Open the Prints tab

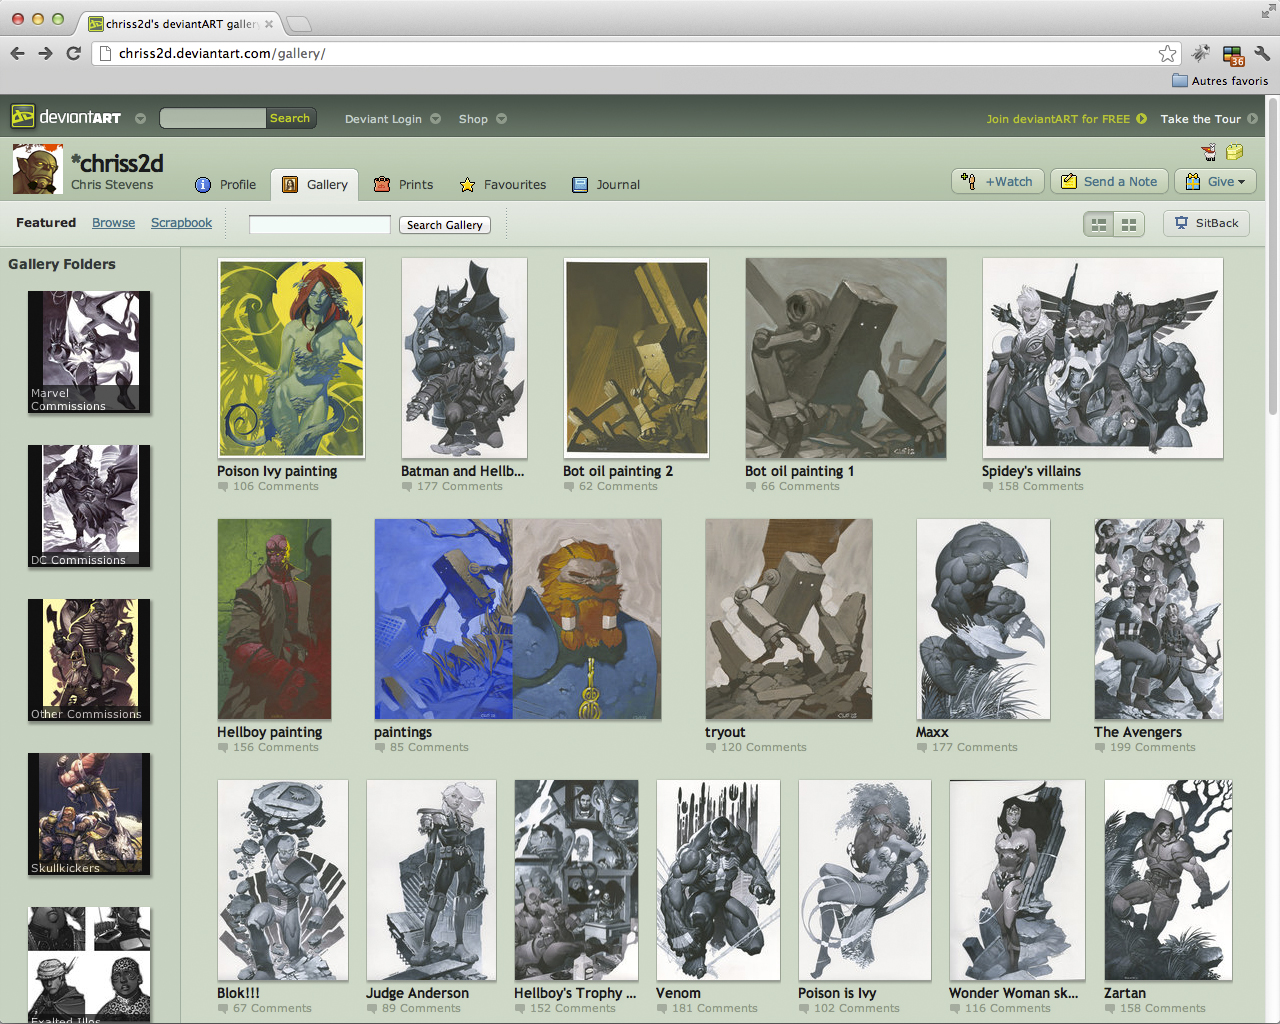pyautogui.click(x=404, y=185)
